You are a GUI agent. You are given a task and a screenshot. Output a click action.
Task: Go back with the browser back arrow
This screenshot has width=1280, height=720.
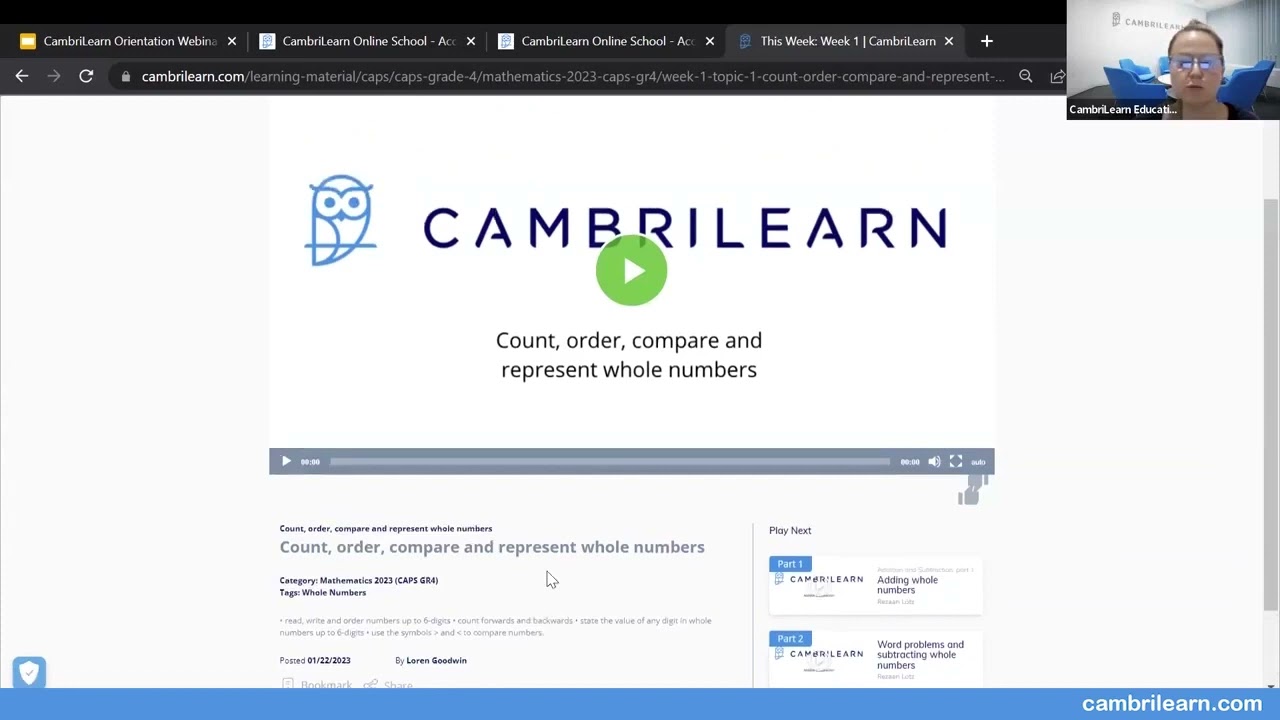[22, 76]
